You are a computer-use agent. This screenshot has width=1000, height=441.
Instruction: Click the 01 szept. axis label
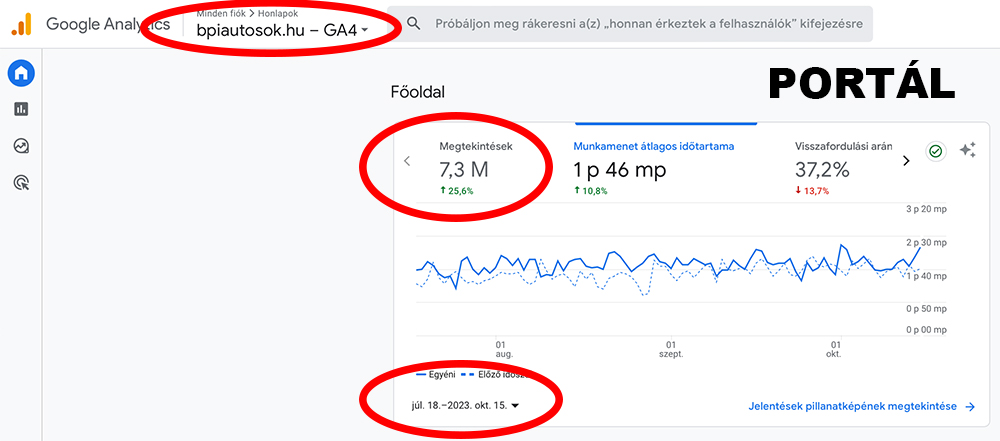point(671,348)
